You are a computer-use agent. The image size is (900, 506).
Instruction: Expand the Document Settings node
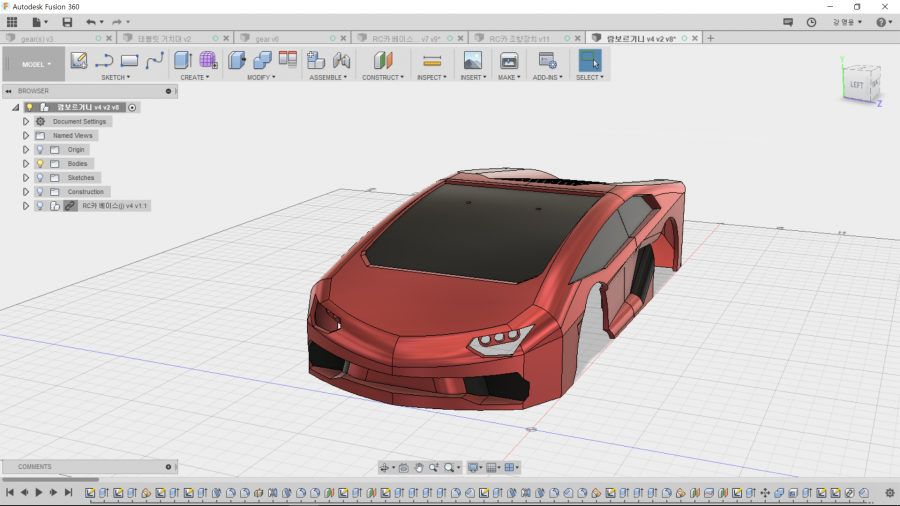(26, 122)
